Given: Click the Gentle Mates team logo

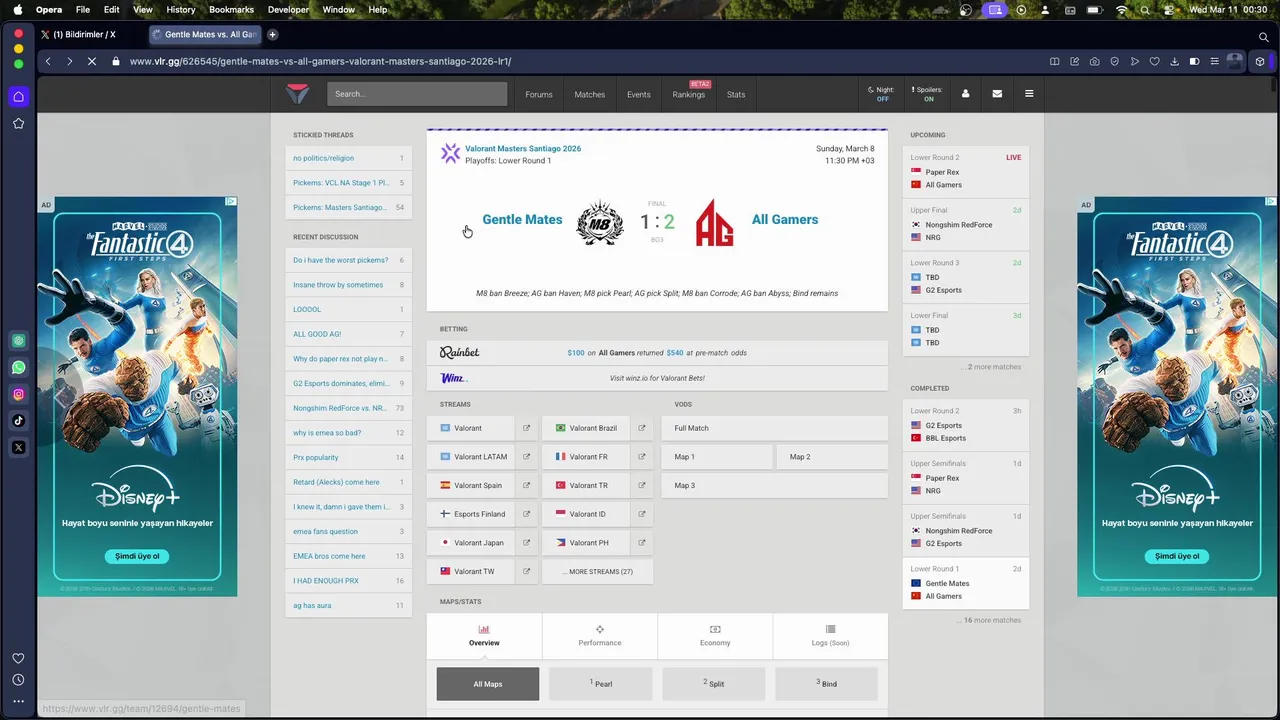Looking at the screenshot, I should pos(600,222).
